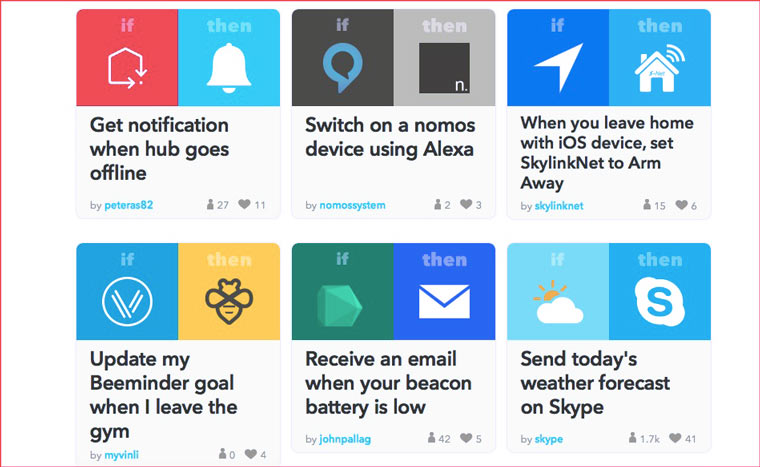The height and width of the screenshot is (467, 760).
Task: Click the location arrow icon
Action: pos(558,67)
